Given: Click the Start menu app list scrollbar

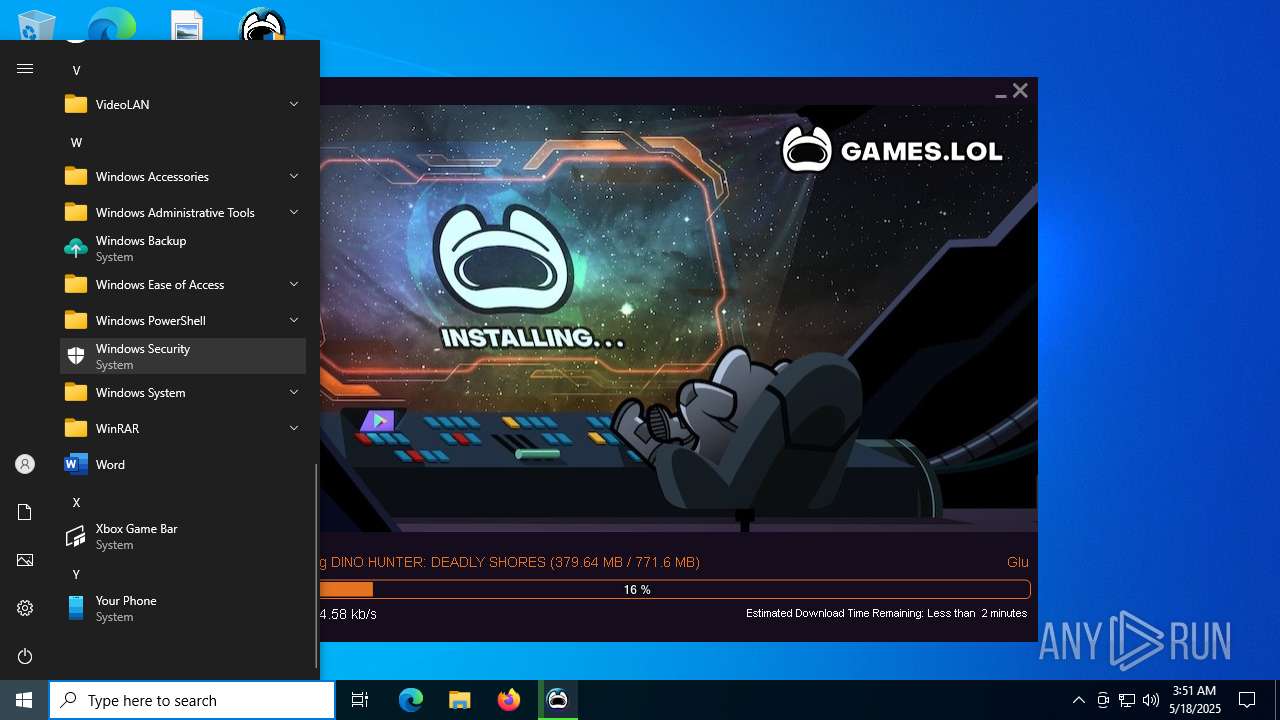Looking at the screenshot, I should click(x=316, y=565).
